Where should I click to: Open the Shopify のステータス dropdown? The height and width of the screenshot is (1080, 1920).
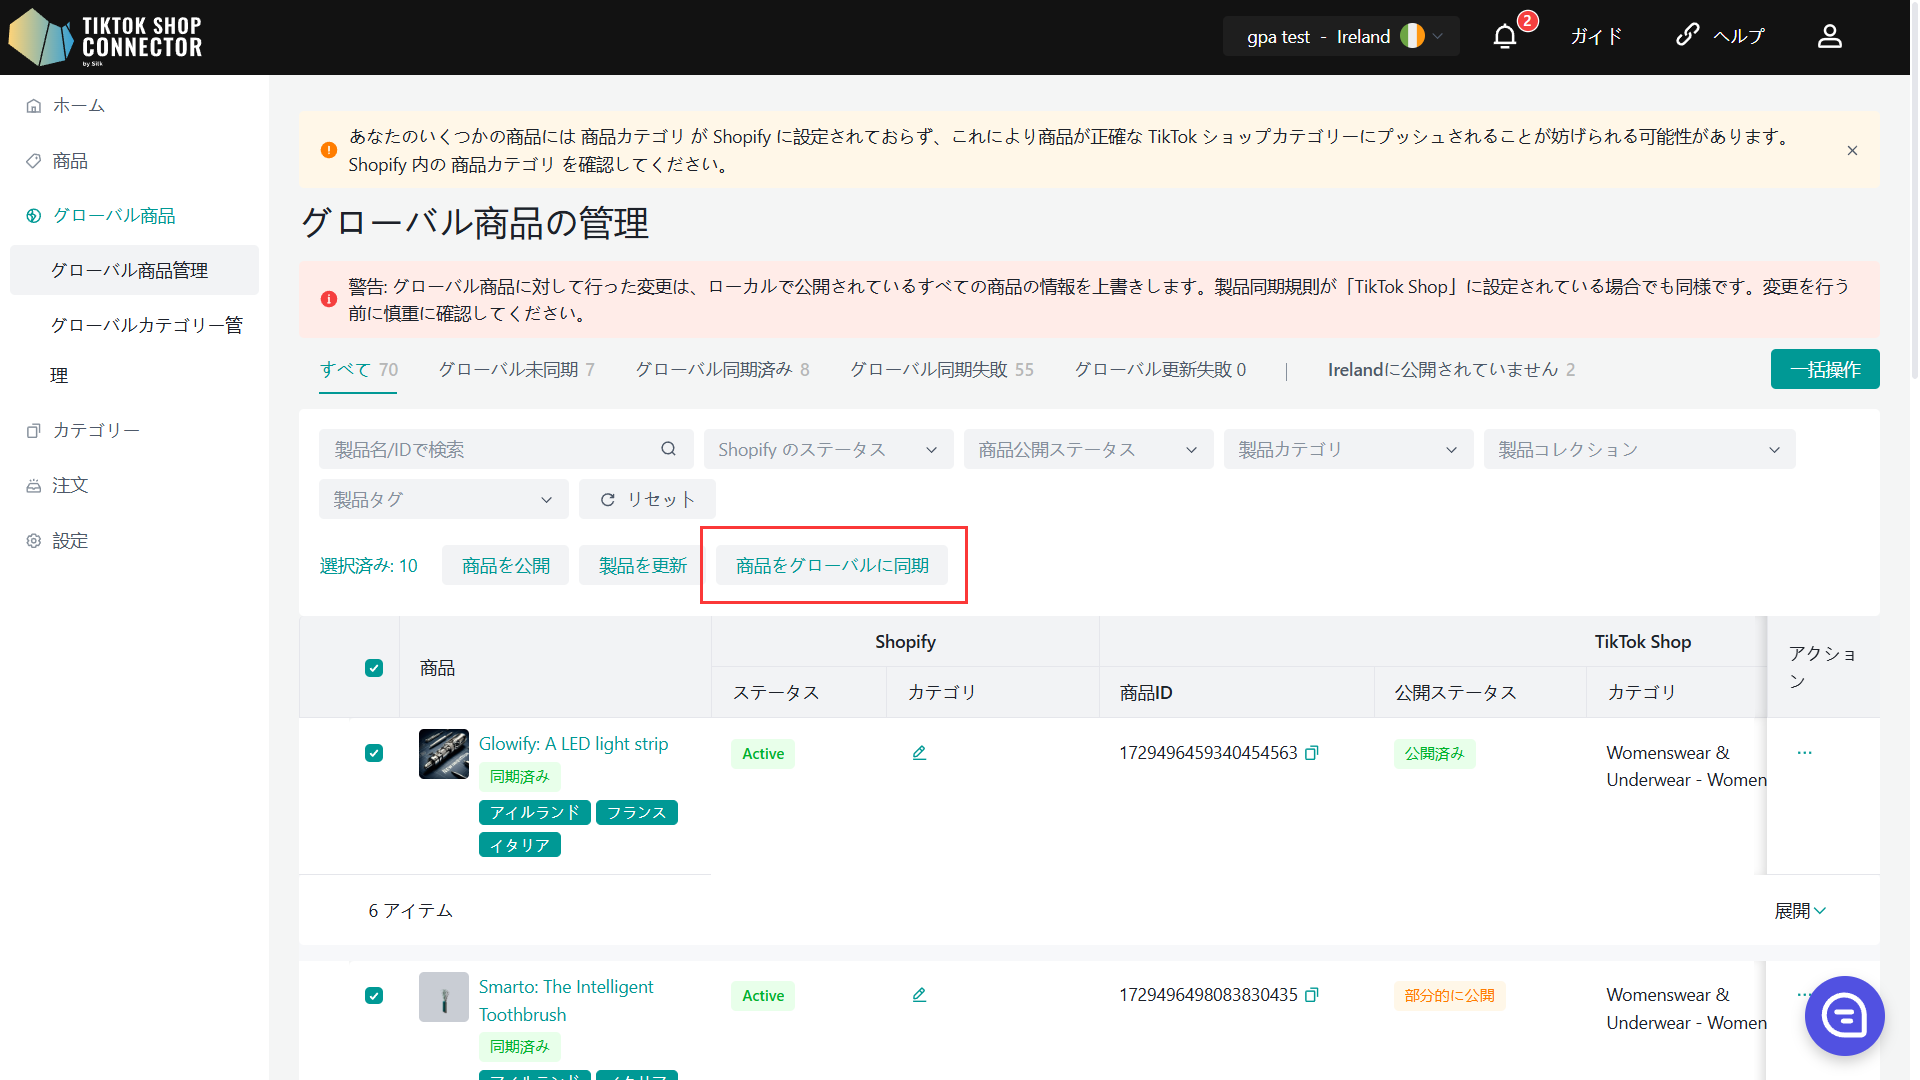tap(828, 449)
